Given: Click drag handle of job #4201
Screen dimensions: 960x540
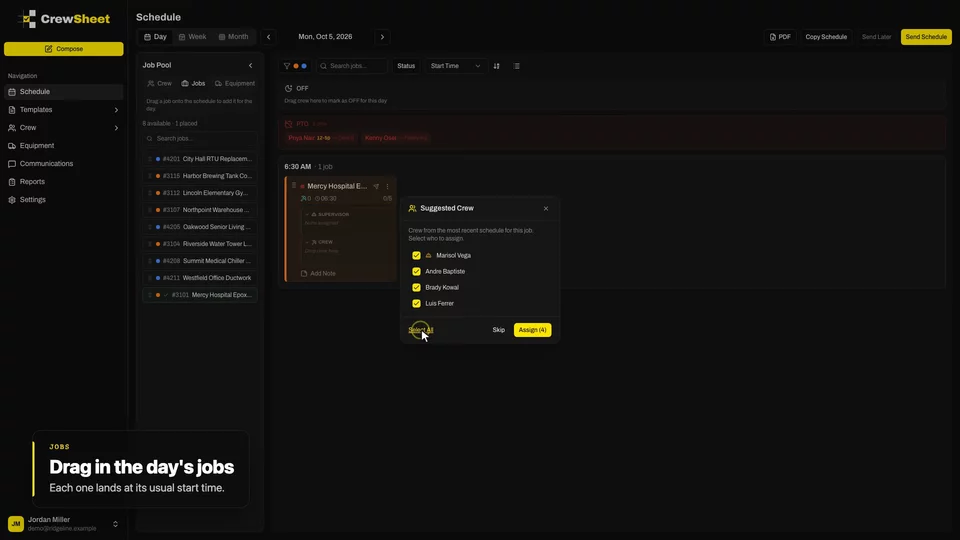Looking at the screenshot, I should [x=150, y=159].
